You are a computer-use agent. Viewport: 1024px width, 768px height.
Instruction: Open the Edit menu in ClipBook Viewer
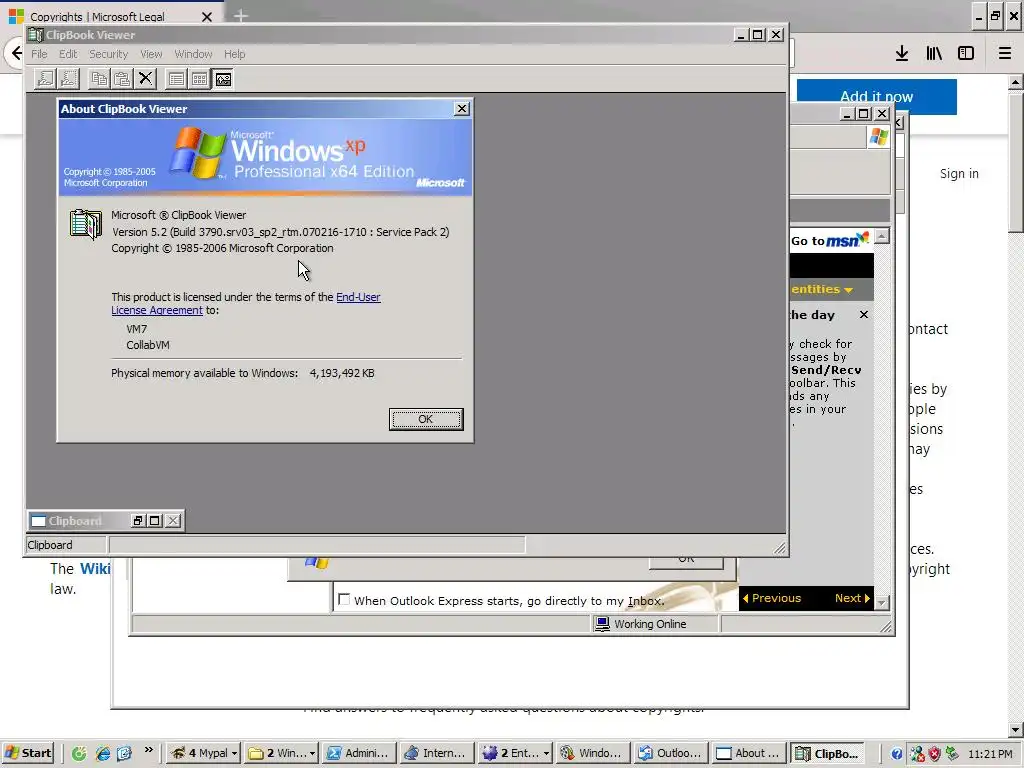[x=68, y=54]
